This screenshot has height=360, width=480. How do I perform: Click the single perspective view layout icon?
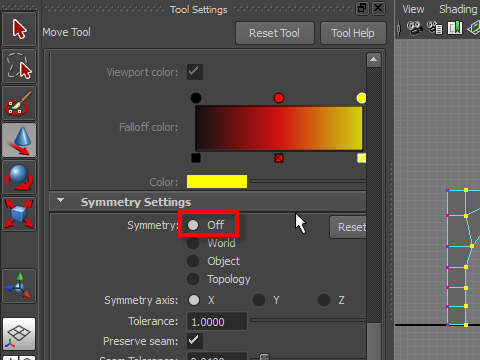19,334
